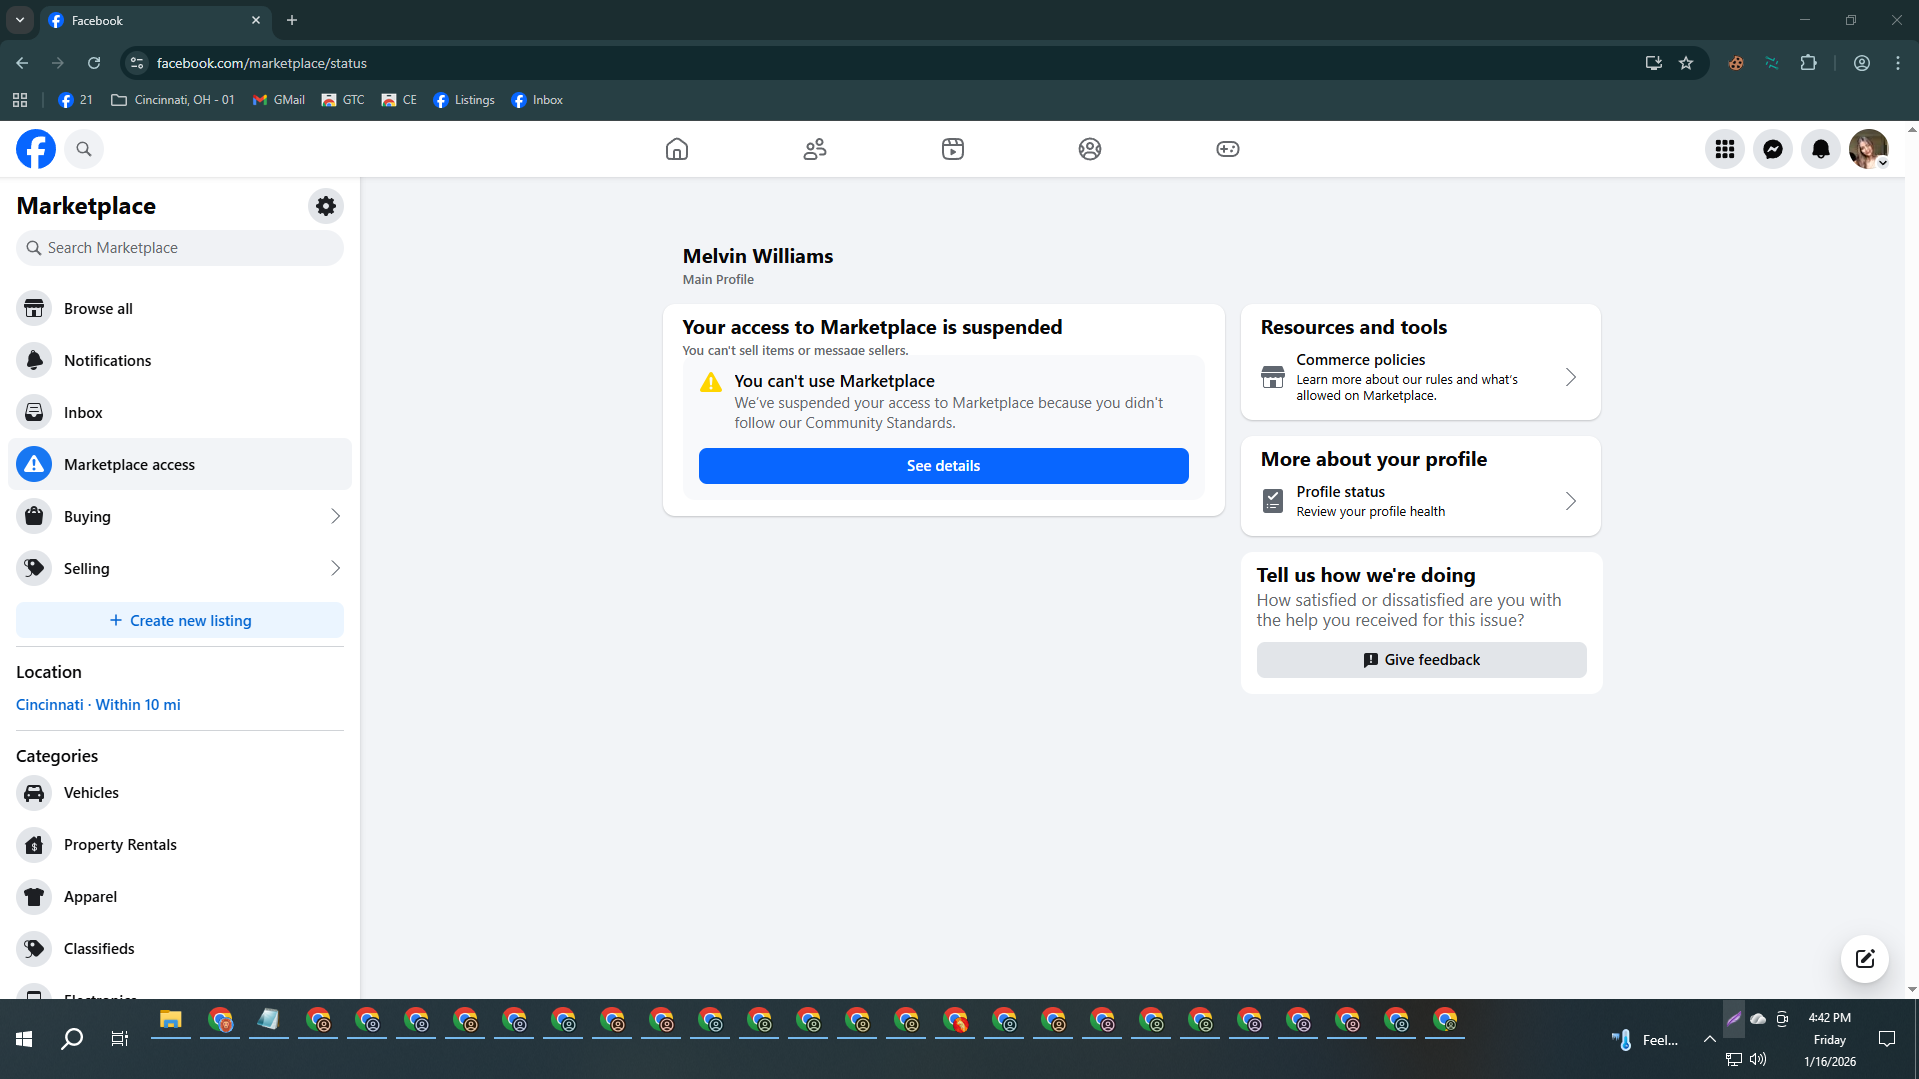Open the GTC bookmark
1919x1079 pixels.
[x=343, y=100]
